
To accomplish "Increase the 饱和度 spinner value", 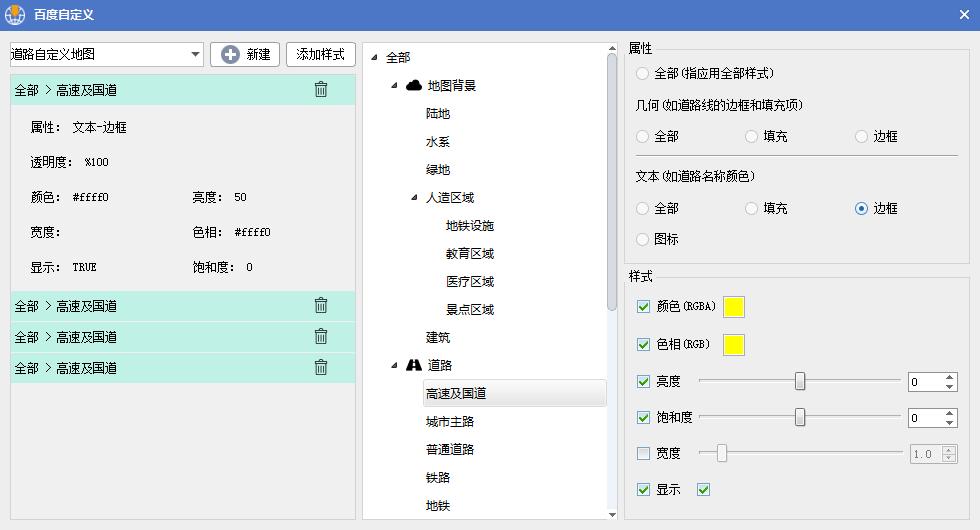I will click(949, 413).
